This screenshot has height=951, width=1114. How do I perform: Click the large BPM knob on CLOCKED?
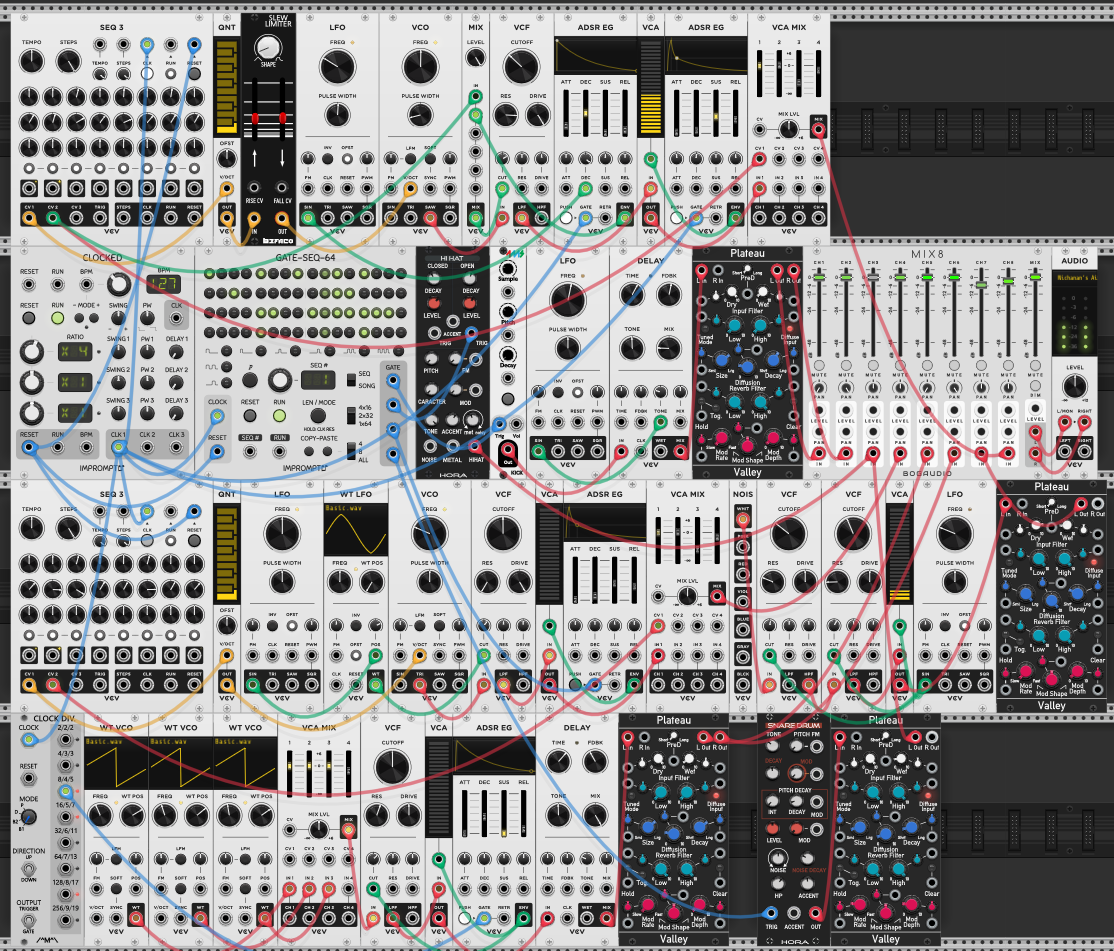(x=119, y=285)
